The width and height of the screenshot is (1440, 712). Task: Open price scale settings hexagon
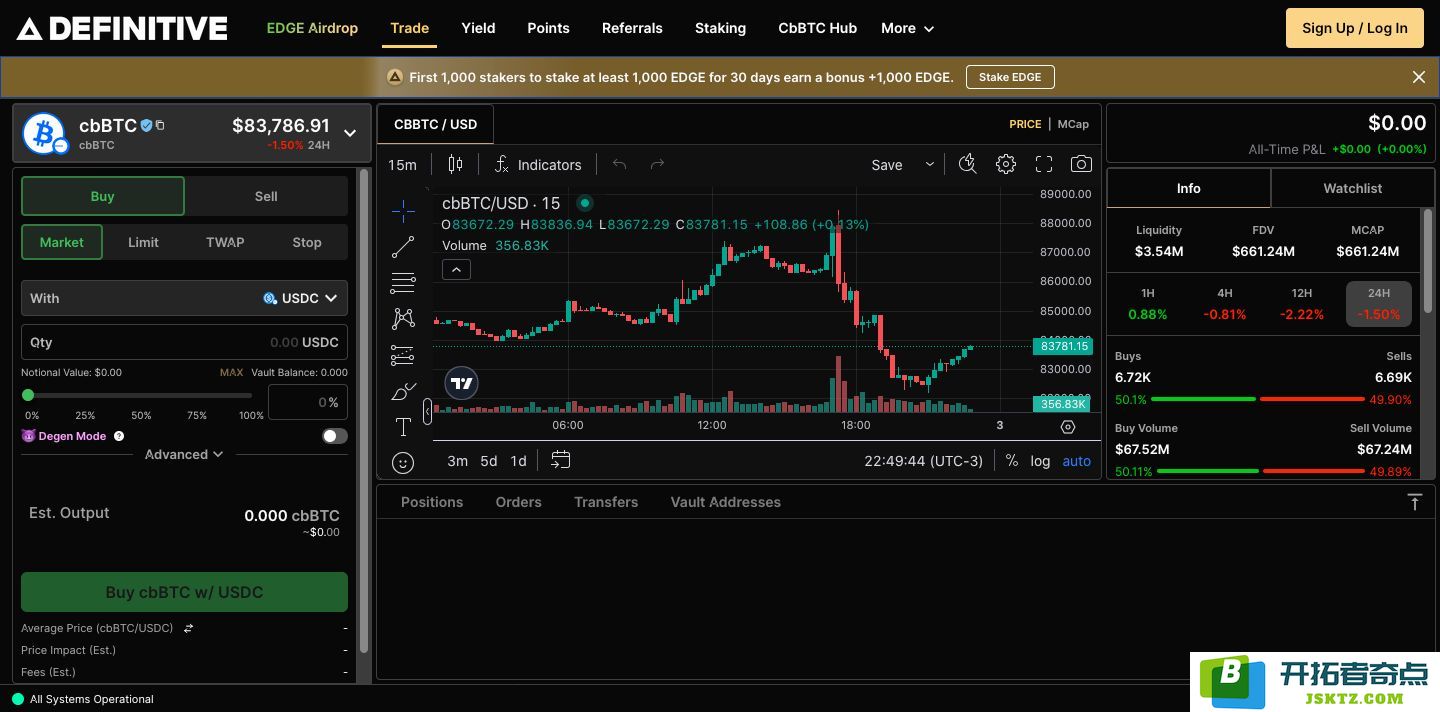pos(1068,426)
